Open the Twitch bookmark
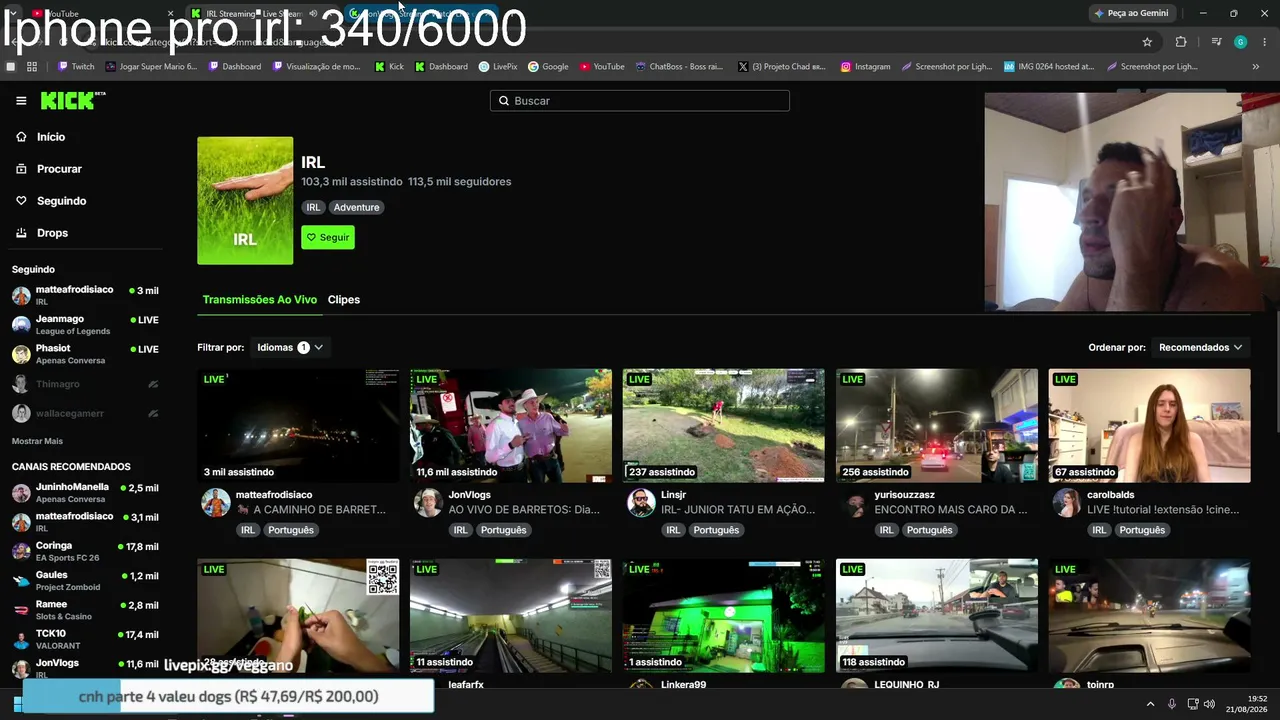Screen dimensions: 1280x720 click(76, 67)
